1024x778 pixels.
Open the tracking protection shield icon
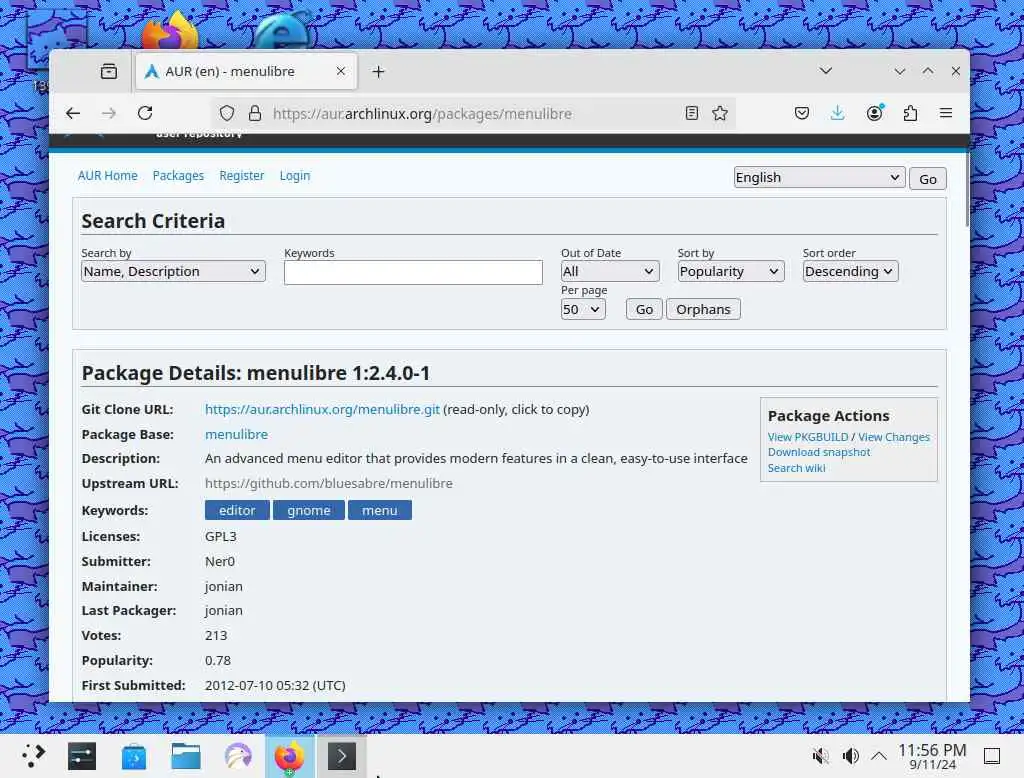click(227, 113)
